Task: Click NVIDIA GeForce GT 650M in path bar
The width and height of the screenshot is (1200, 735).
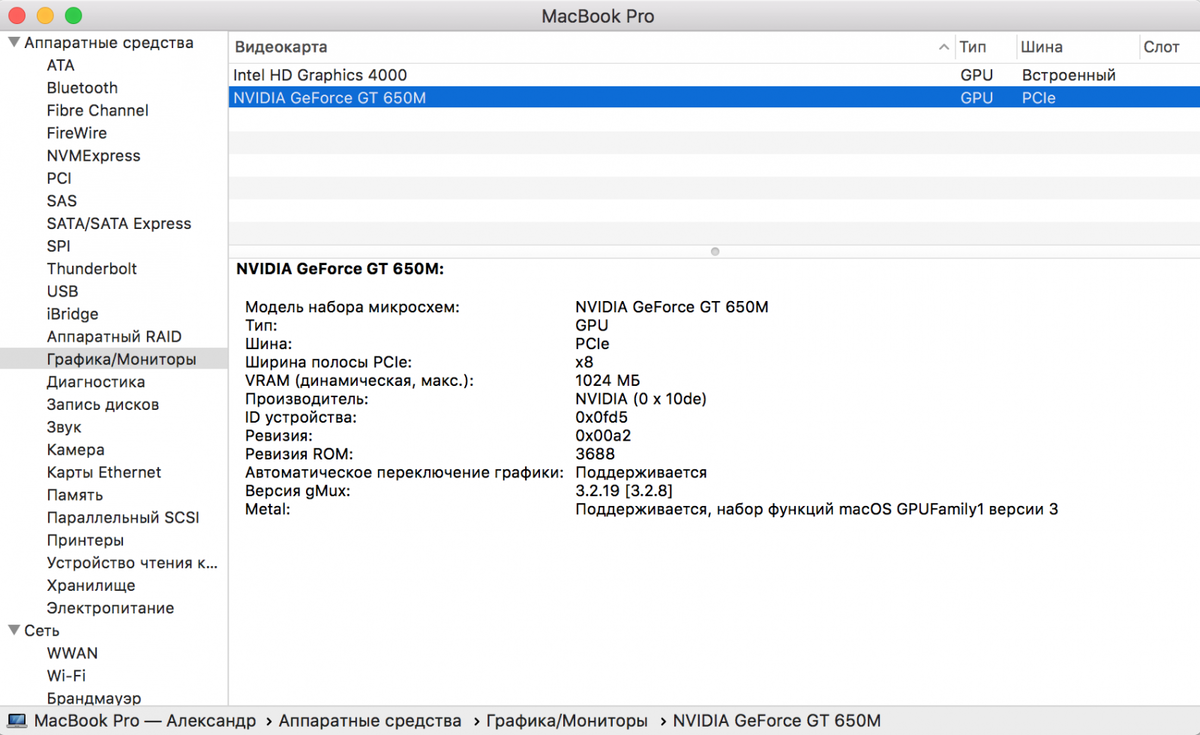Action: pos(777,721)
